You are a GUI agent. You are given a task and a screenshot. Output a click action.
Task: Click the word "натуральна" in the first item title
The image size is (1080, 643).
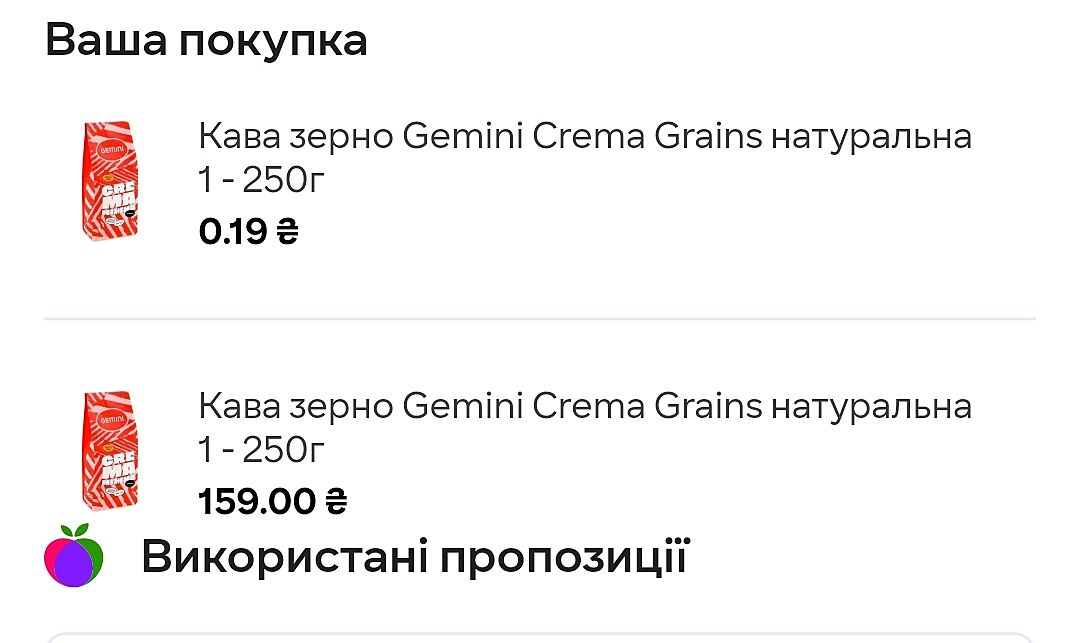tap(870, 136)
